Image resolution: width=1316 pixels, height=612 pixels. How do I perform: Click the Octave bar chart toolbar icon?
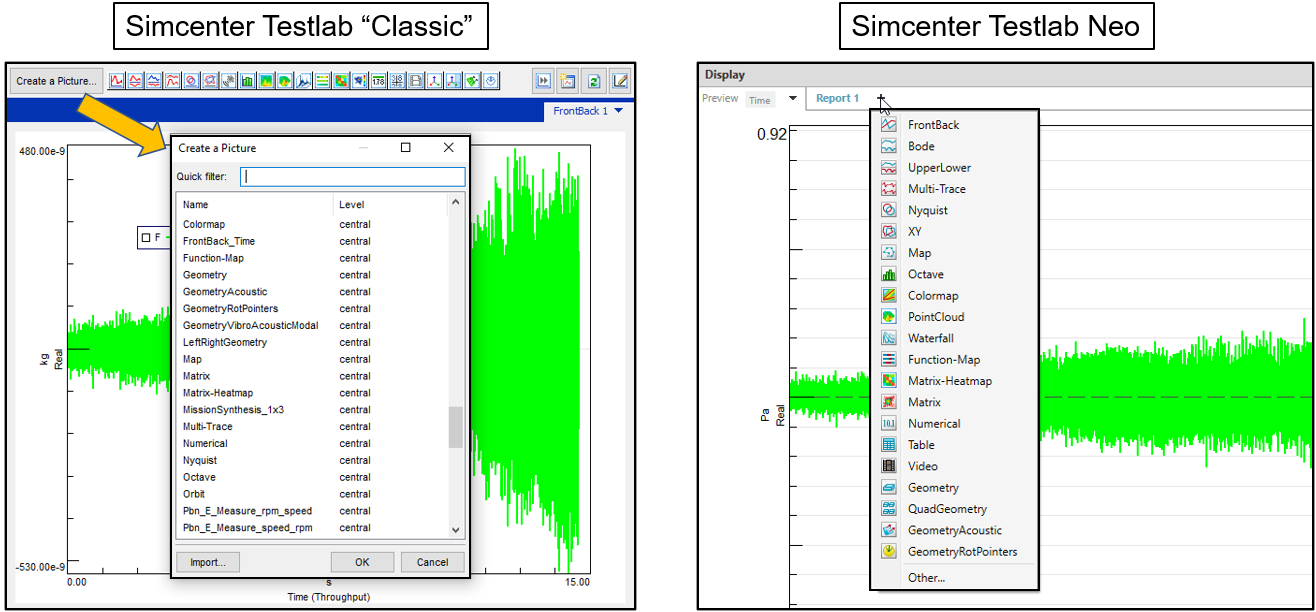coord(247,81)
